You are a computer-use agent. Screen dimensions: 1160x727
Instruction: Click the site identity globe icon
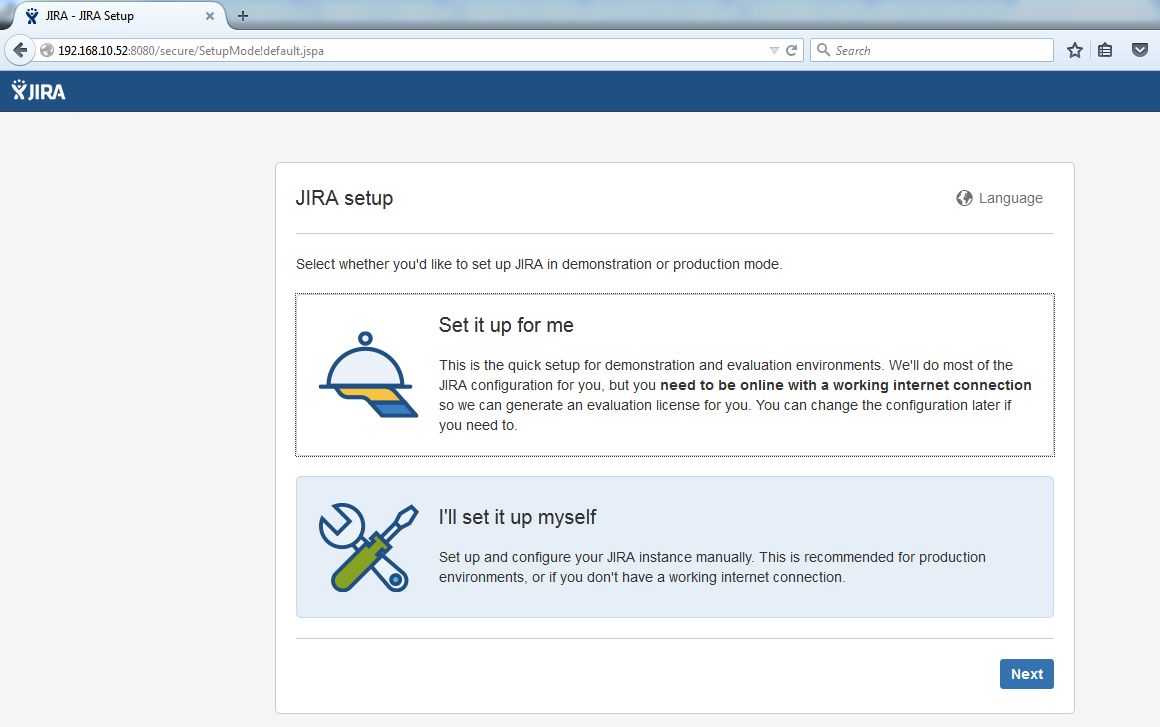pyautogui.click(x=47, y=50)
